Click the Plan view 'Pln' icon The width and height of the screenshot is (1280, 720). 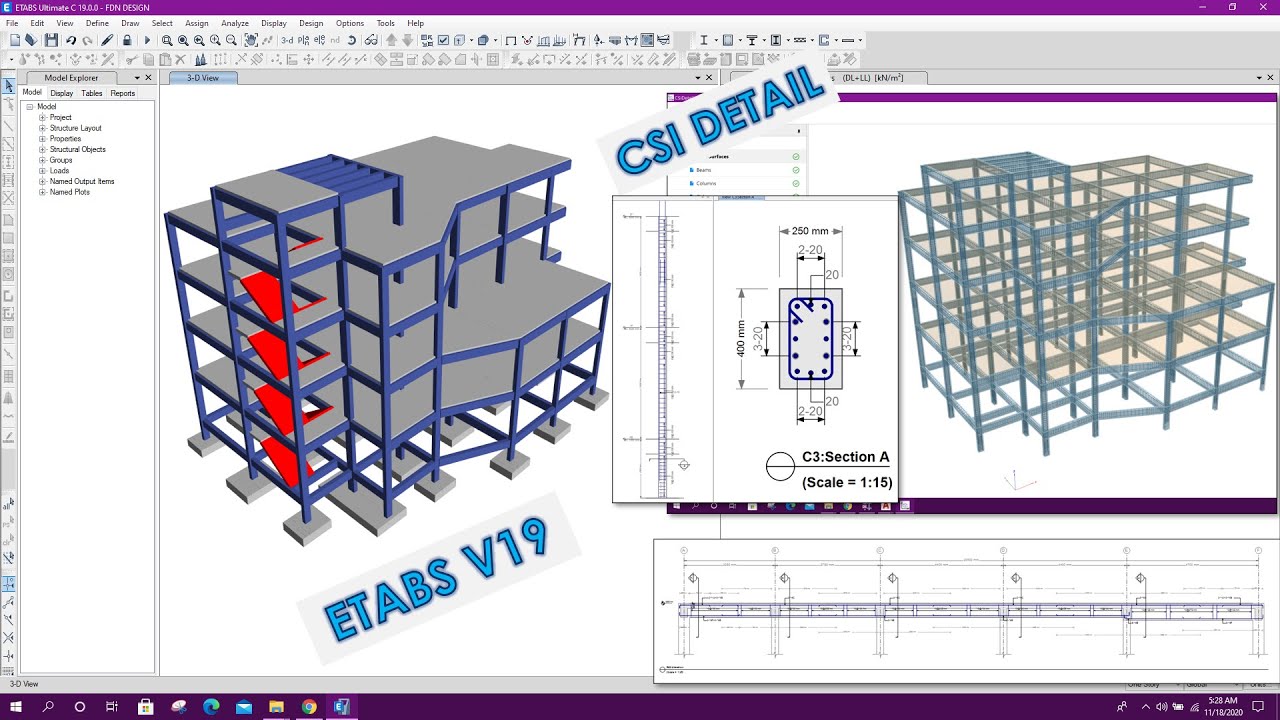[x=303, y=40]
